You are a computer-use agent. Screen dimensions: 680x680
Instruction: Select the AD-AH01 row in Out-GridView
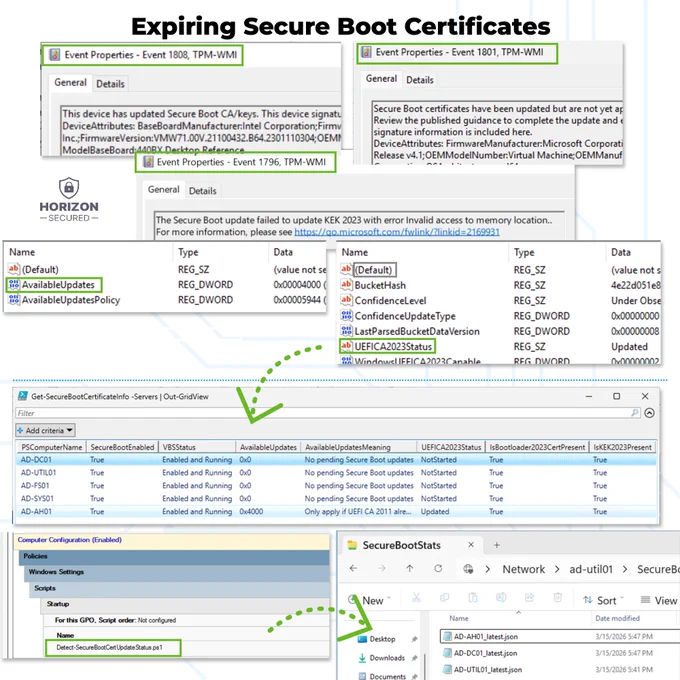pos(336,511)
